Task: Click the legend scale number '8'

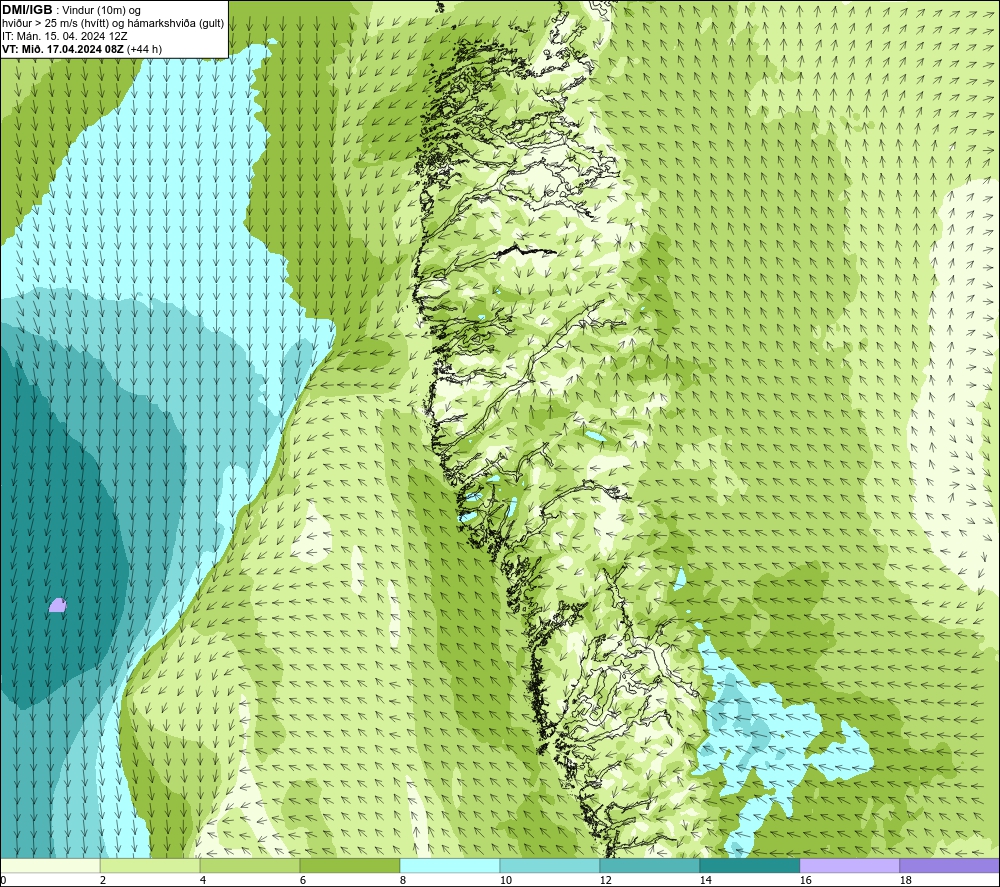Action: (403, 880)
